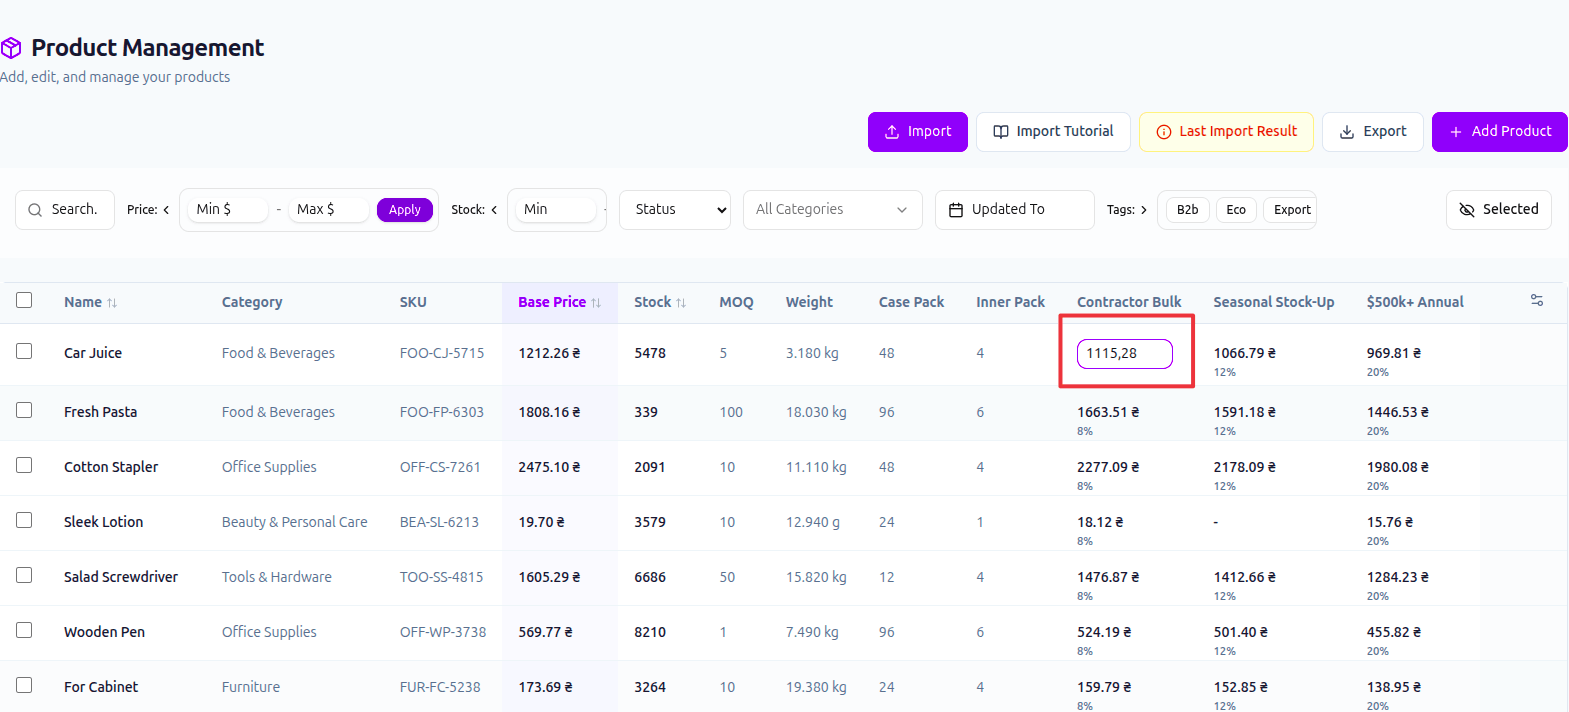Click the Contractor Bulk column header
This screenshot has width=1569, height=712.
[x=1129, y=302]
